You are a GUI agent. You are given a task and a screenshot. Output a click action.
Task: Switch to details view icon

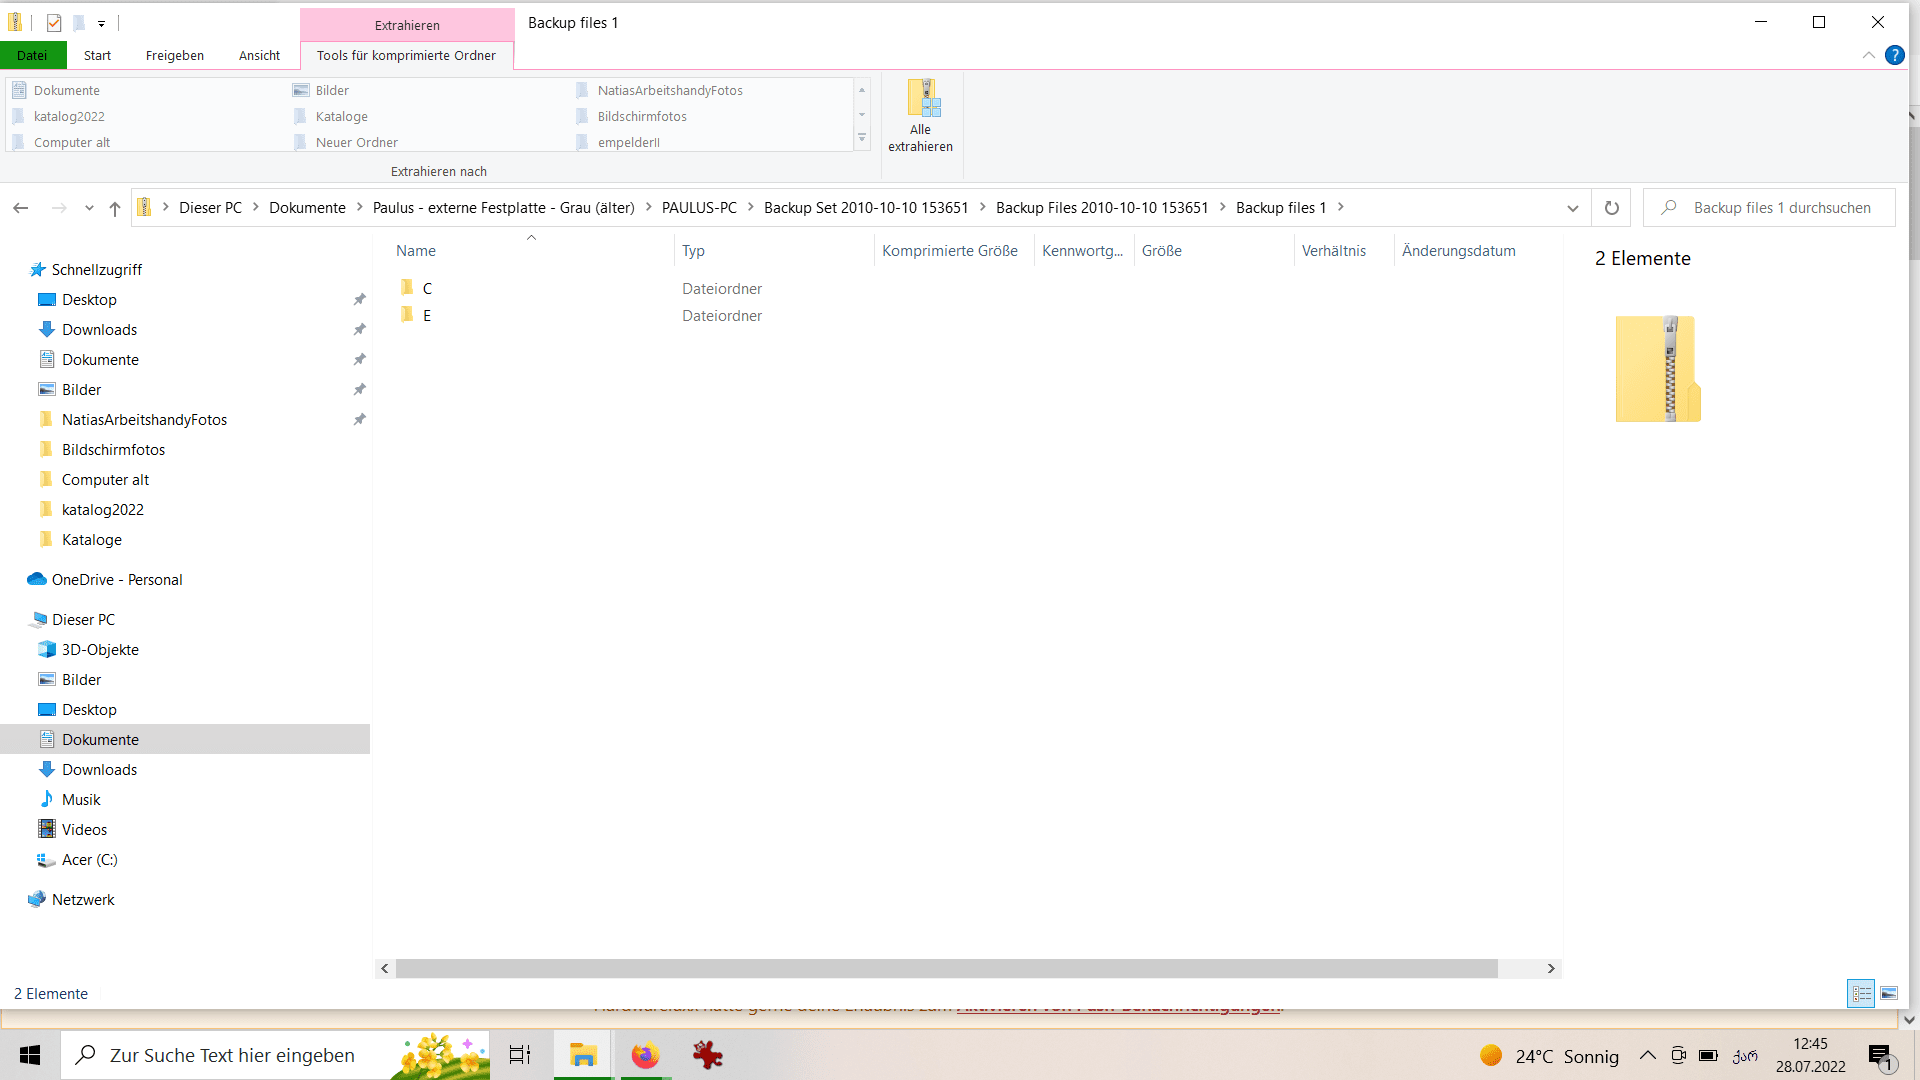[1861, 994]
